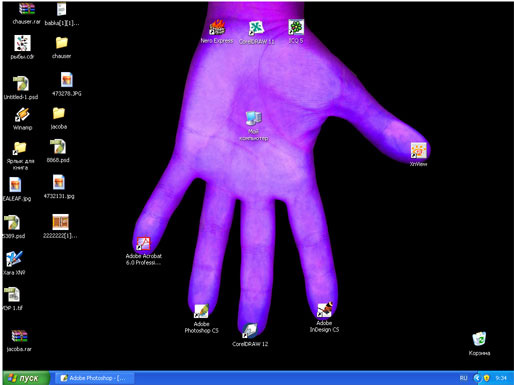Screen dimensions: 514x385
Task: Select the 473278.JPG image file
Action: pyautogui.click(x=67, y=80)
